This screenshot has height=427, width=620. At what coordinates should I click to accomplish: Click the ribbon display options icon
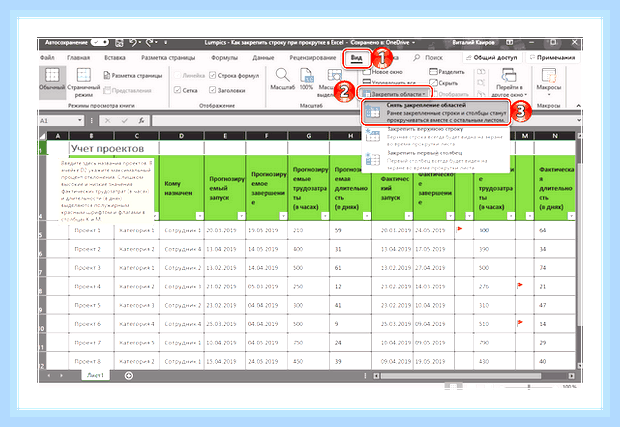click(510, 42)
